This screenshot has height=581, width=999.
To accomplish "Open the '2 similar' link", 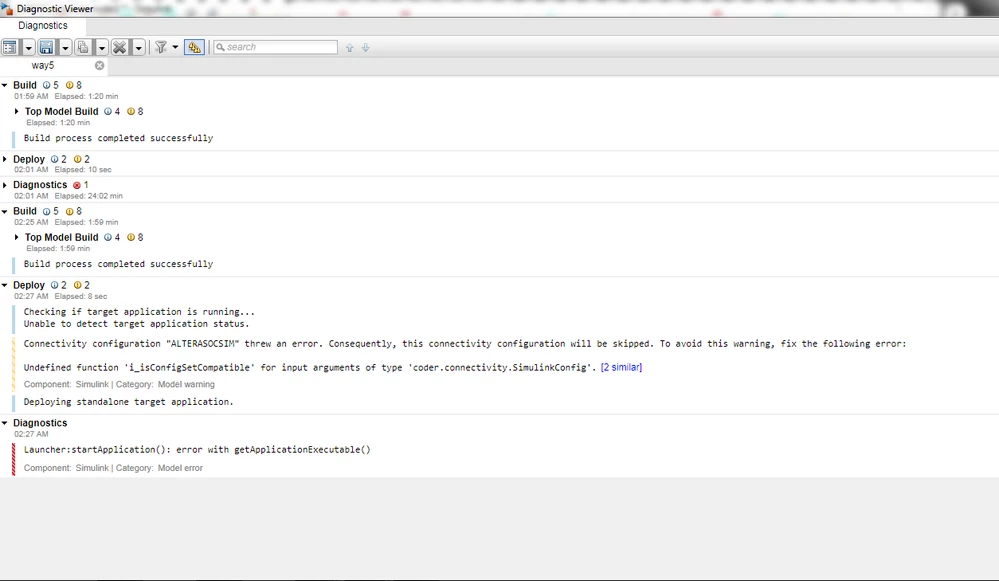I will 621,368.
